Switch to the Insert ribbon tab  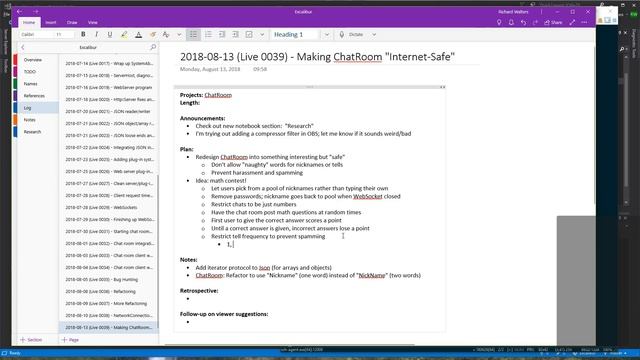tap(51, 22)
